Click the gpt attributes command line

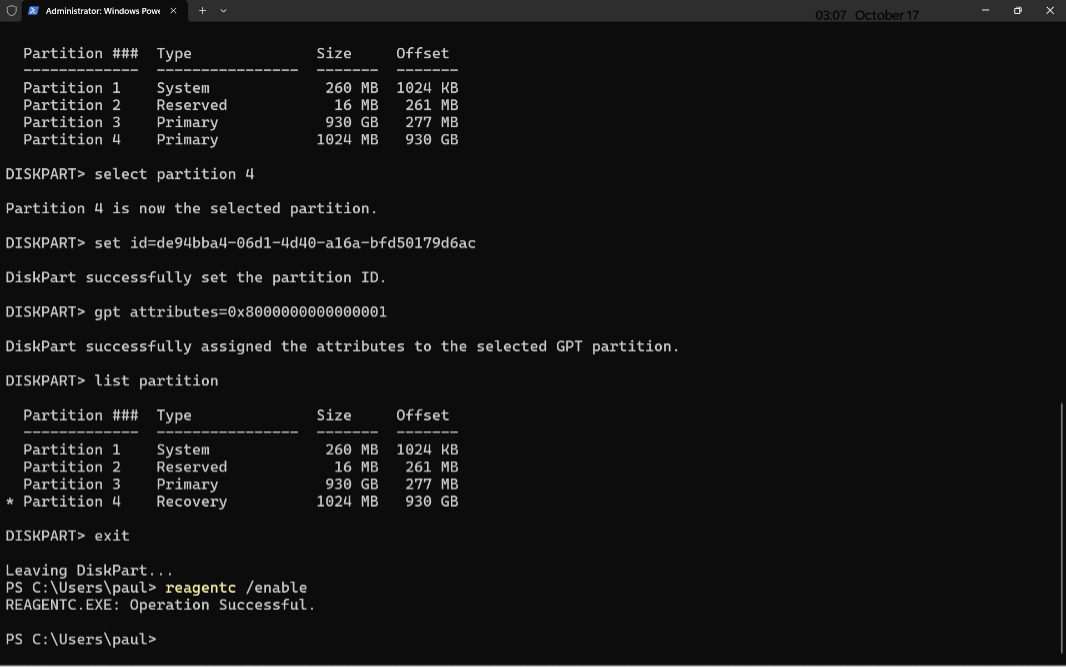point(240,312)
